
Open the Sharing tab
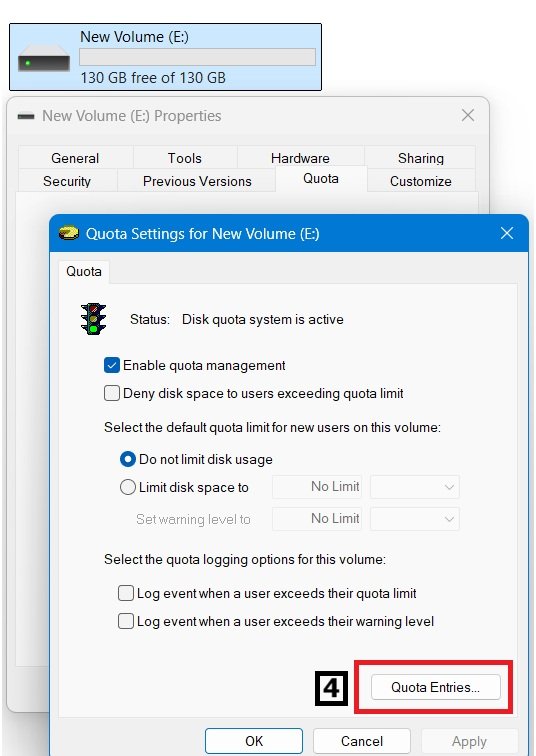point(420,158)
